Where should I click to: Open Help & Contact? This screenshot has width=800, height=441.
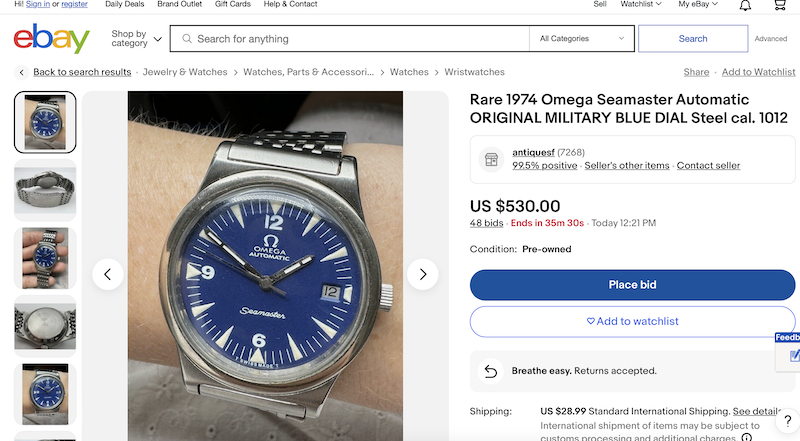click(290, 4)
